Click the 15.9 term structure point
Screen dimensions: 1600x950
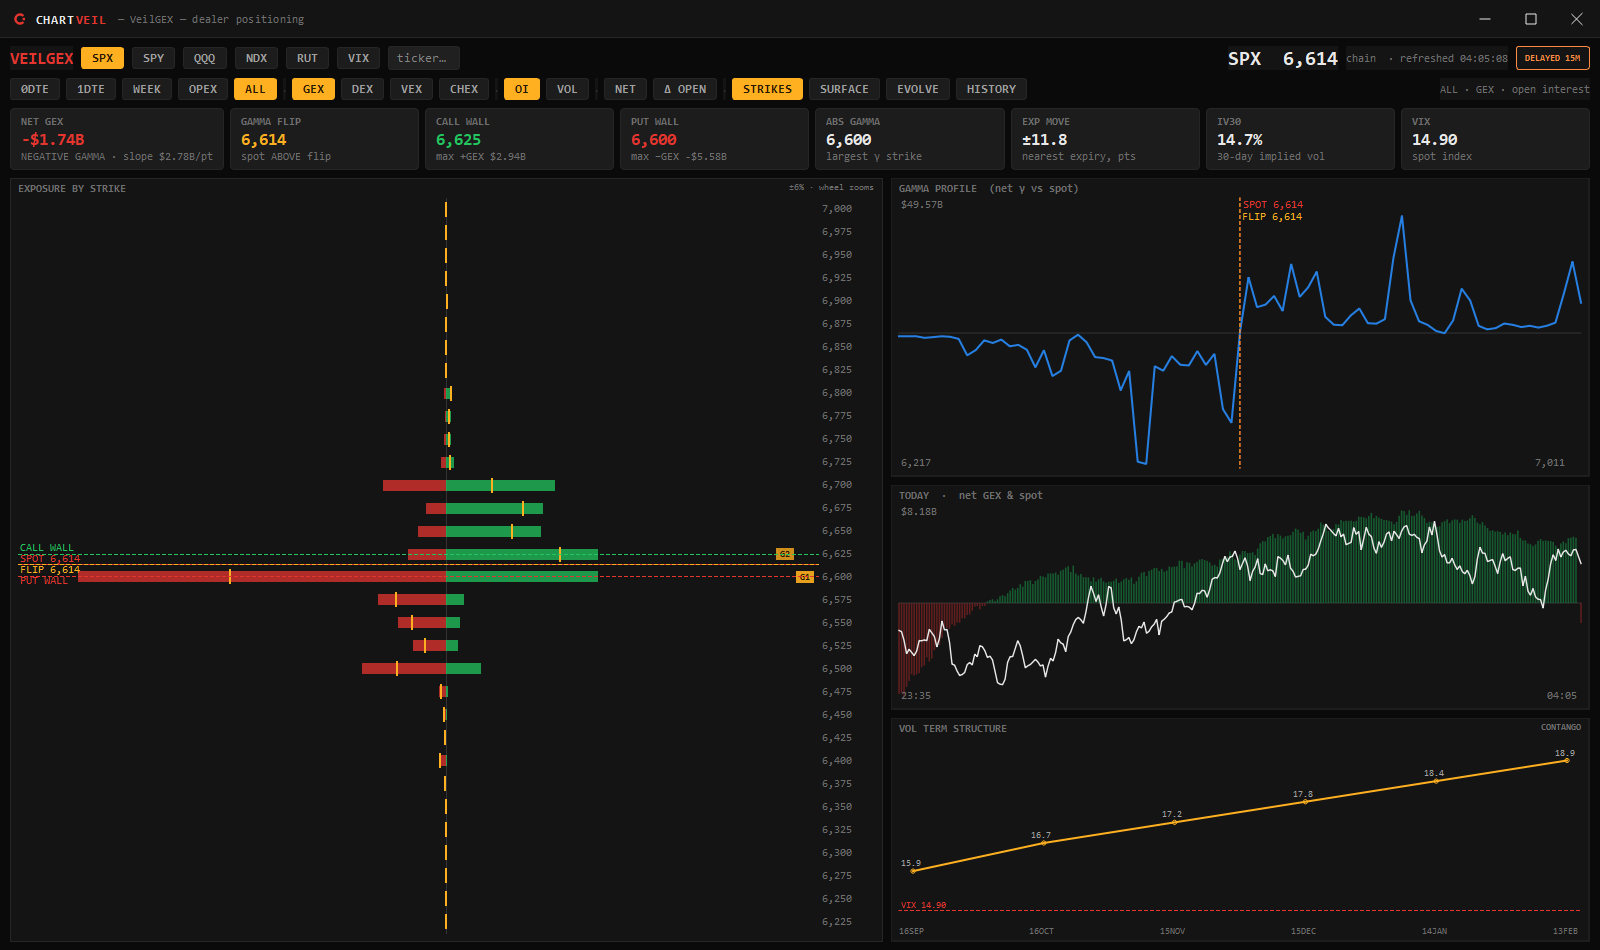912,871
